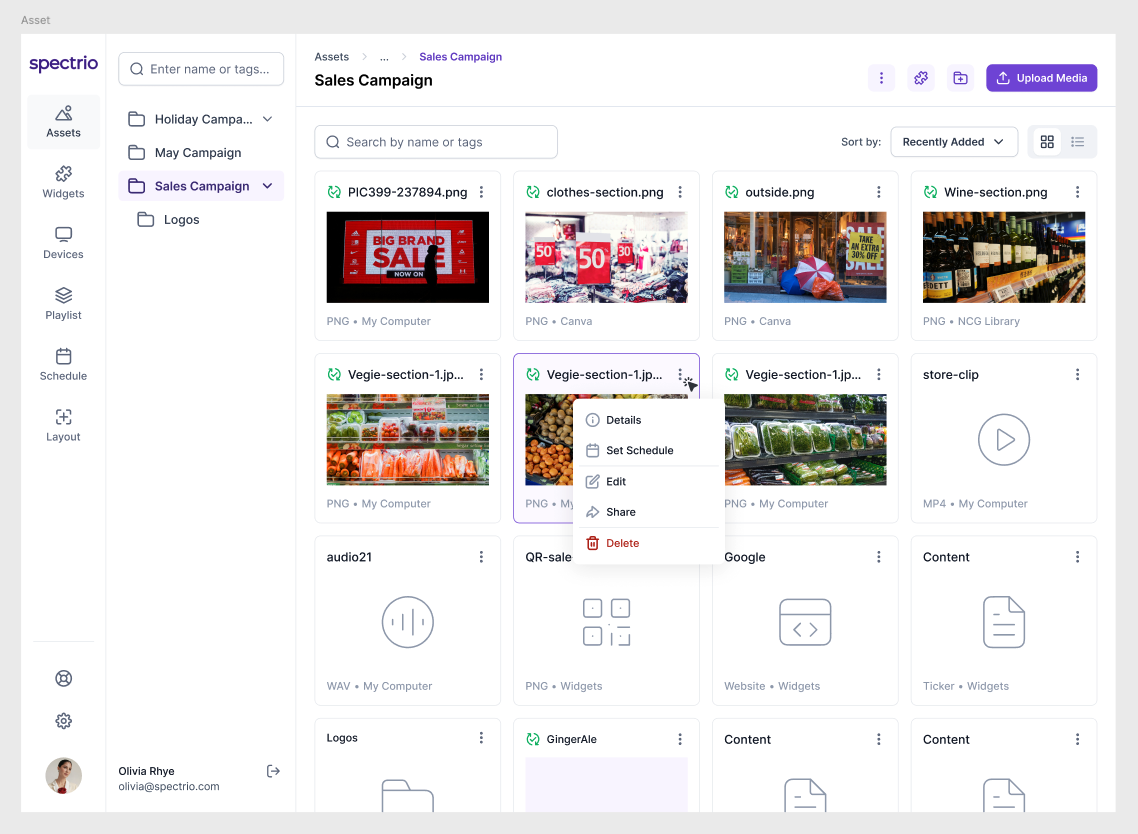The width and height of the screenshot is (1138, 834).
Task: Create a new folder using the folder-plus icon
Action: pyautogui.click(x=960, y=77)
